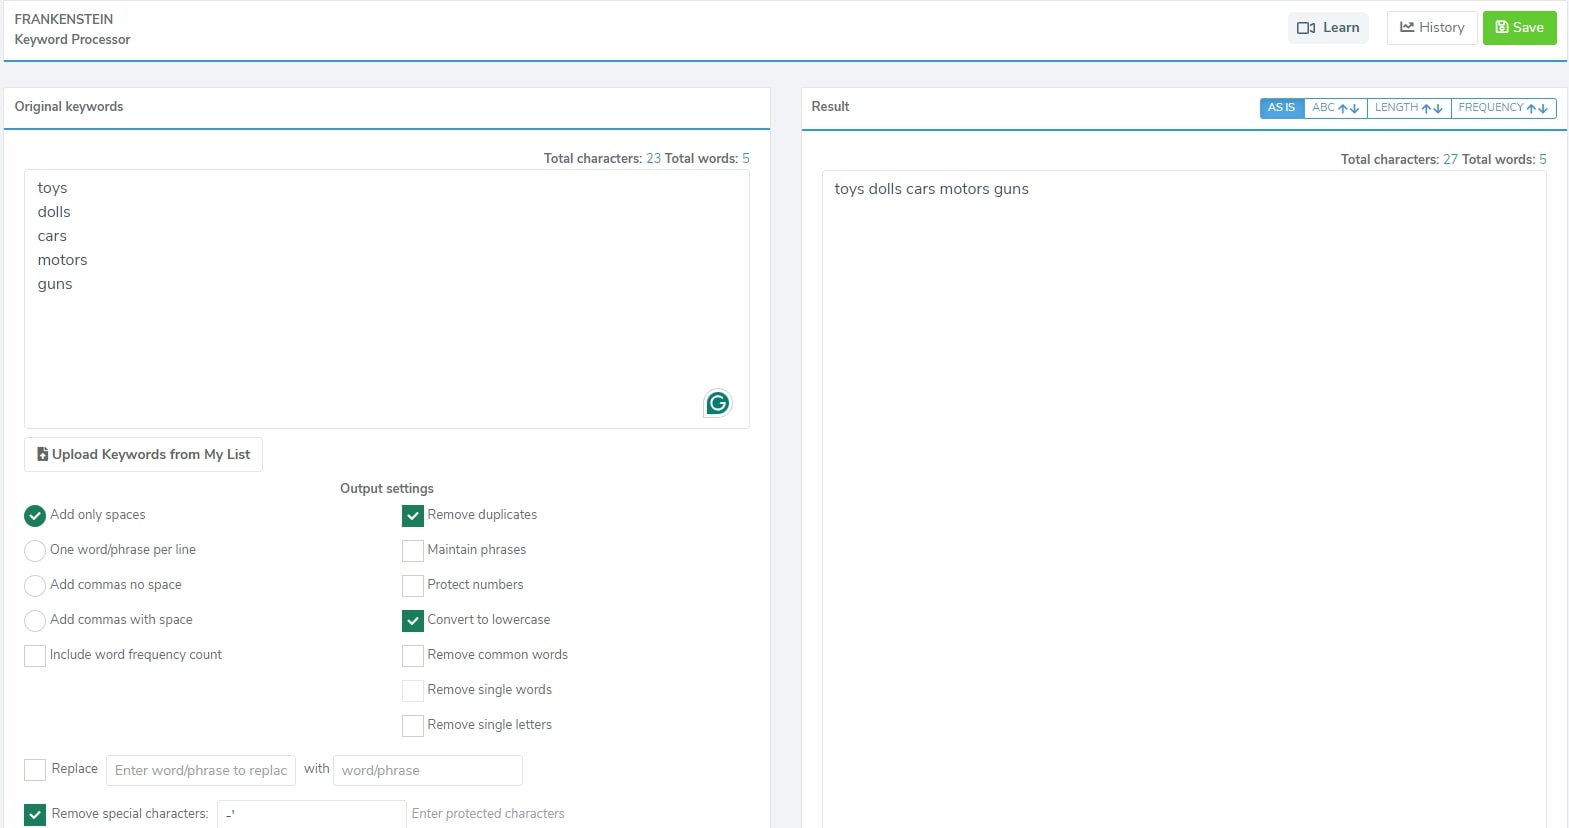Upload Keywords from My List
1569x828 pixels.
(143, 454)
